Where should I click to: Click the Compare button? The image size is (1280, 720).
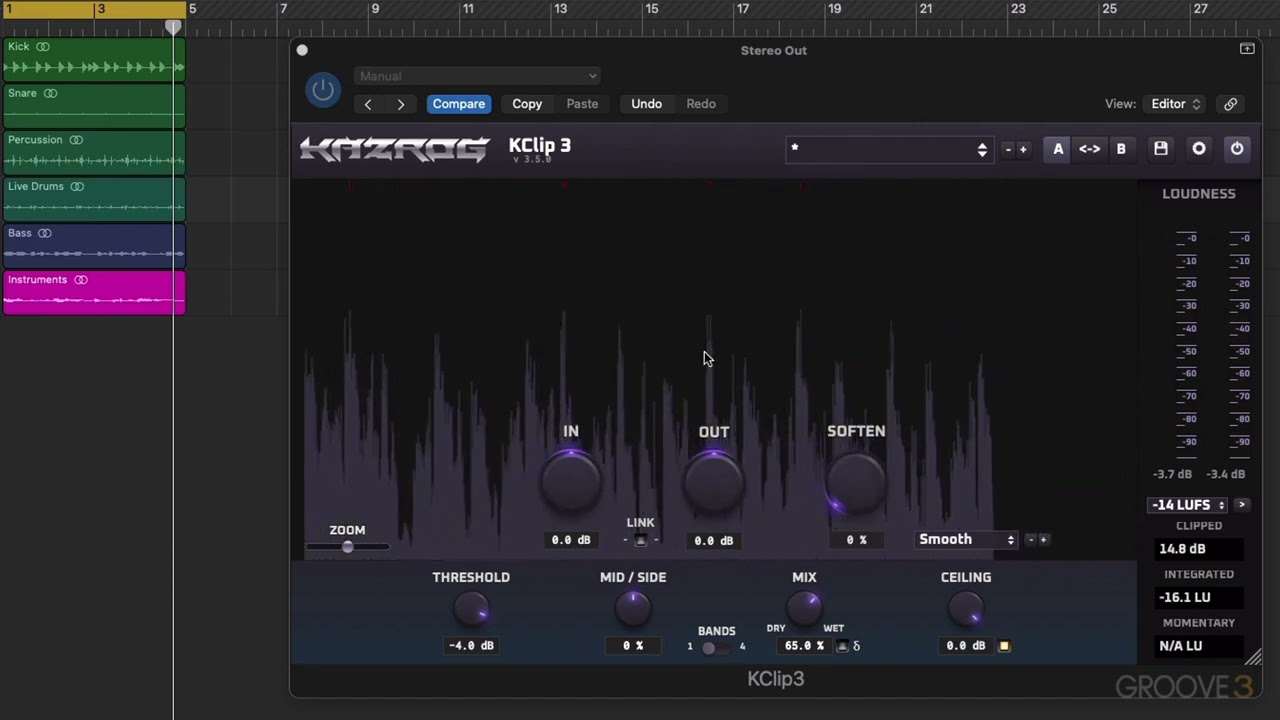pos(459,104)
